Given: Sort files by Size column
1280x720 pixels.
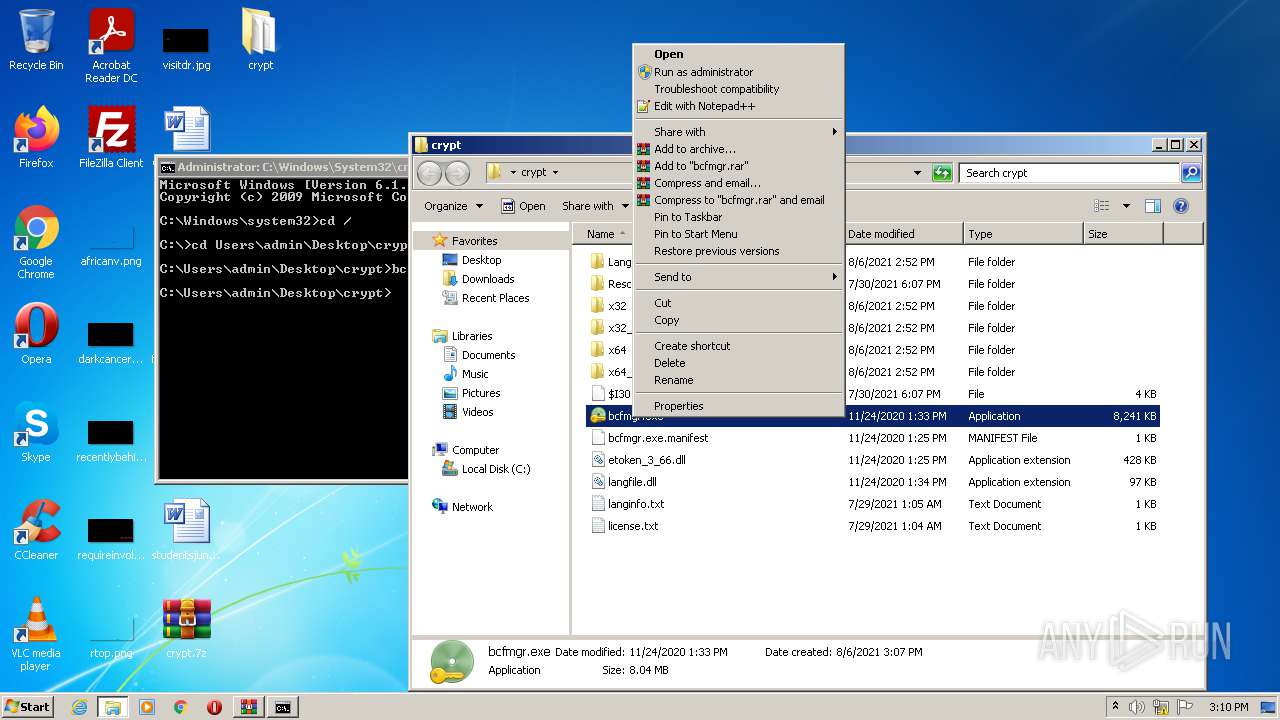Looking at the screenshot, I should (x=1123, y=234).
